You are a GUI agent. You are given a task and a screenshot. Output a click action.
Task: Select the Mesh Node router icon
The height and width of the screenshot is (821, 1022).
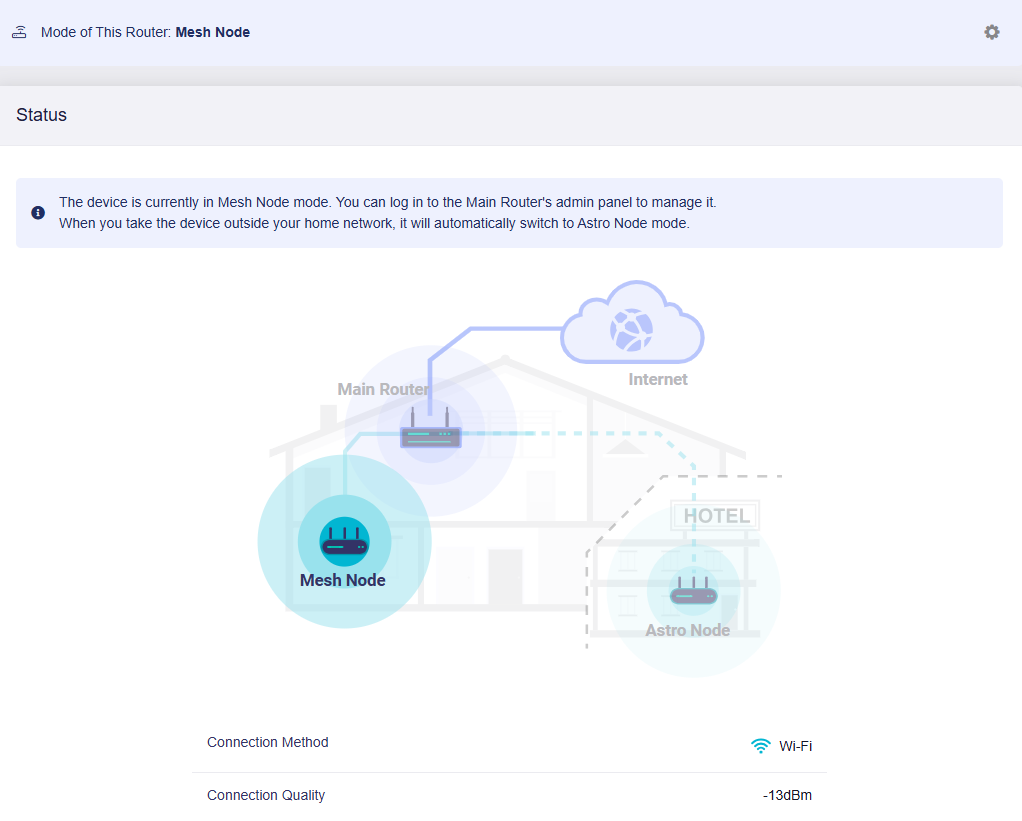pos(344,541)
